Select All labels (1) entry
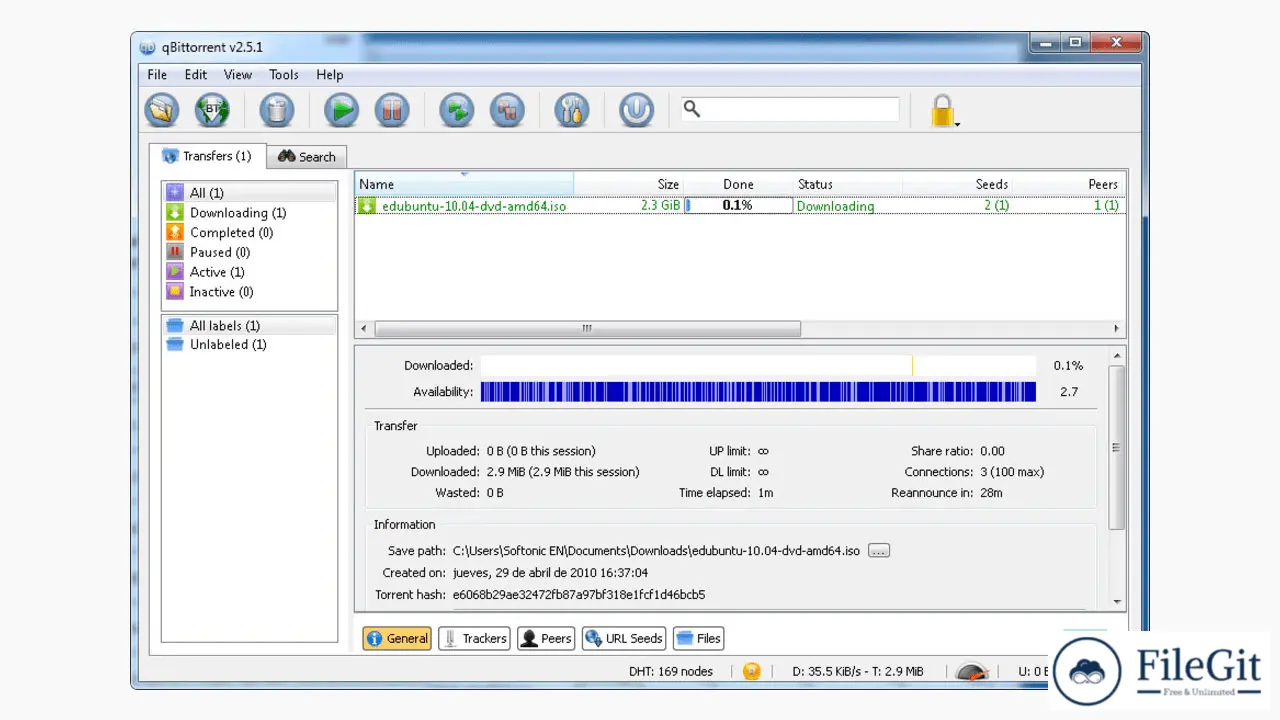Viewport: 1280px width, 720px height. click(250, 326)
